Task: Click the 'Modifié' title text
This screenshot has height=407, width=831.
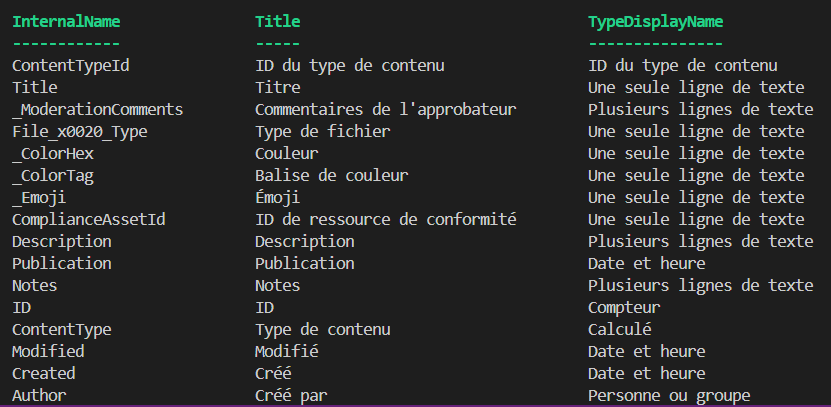Action: [287, 351]
